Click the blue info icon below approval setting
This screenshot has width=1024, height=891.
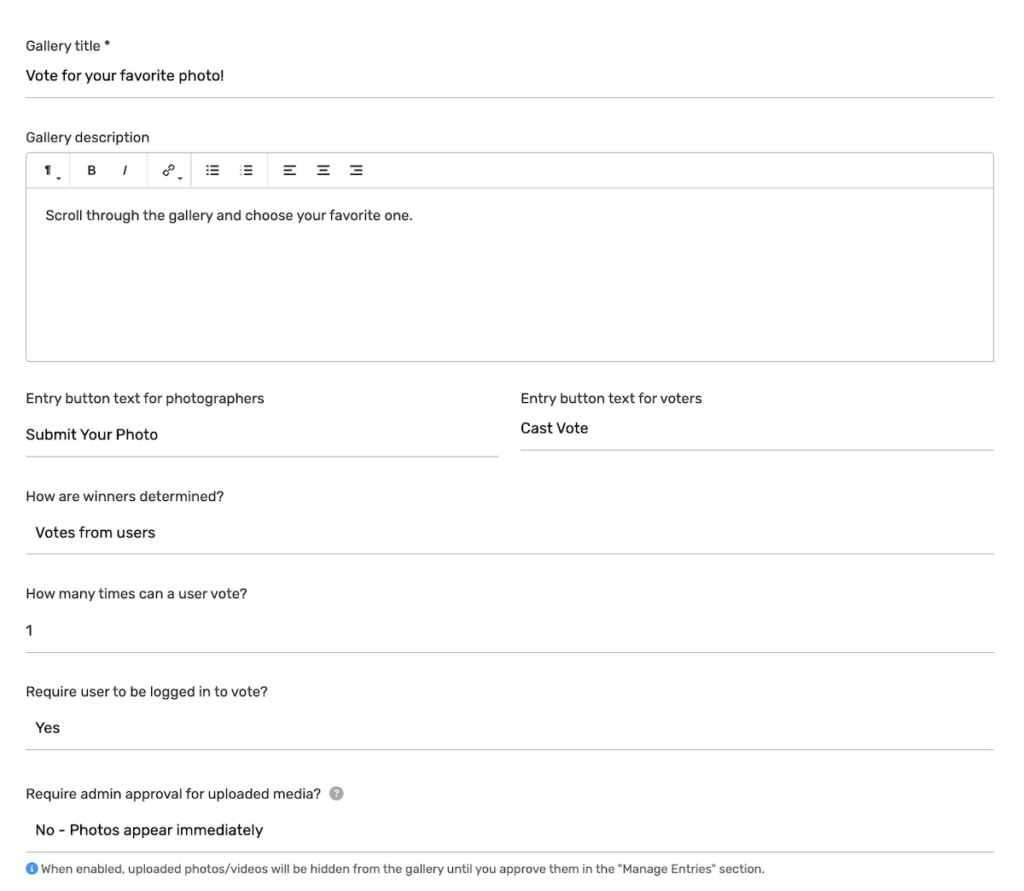(x=31, y=869)
